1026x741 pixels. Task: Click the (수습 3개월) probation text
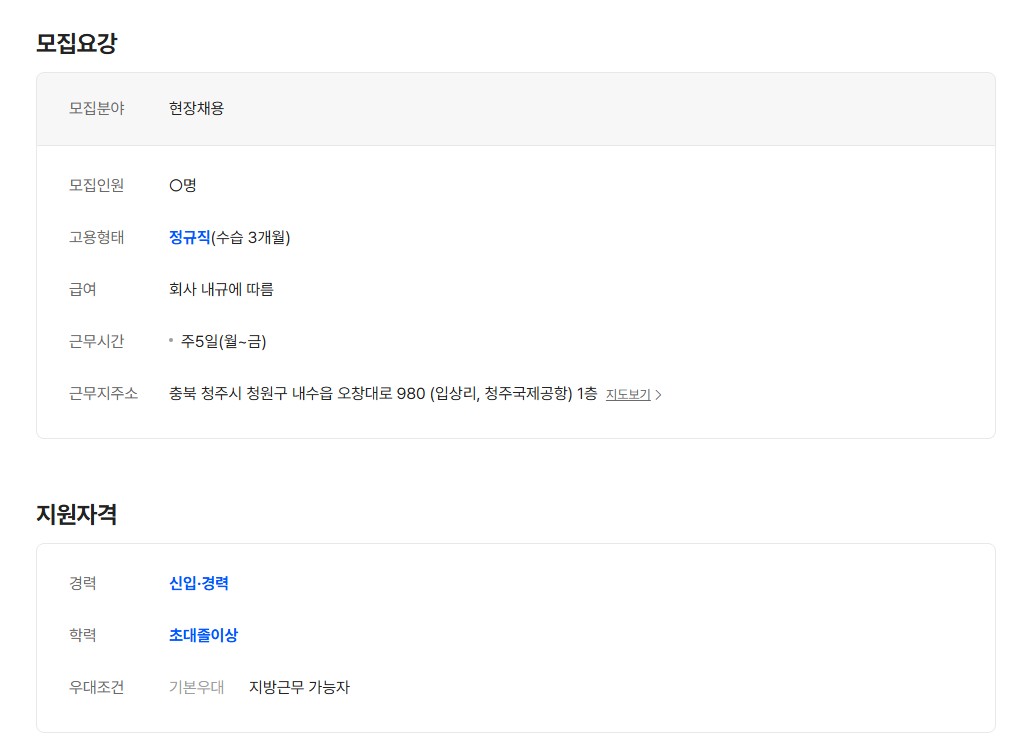[x=251, y=237]
